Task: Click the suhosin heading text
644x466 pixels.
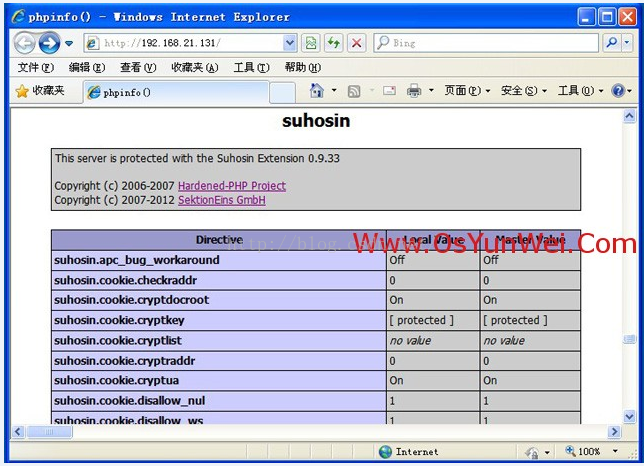Action: point(316,121)
